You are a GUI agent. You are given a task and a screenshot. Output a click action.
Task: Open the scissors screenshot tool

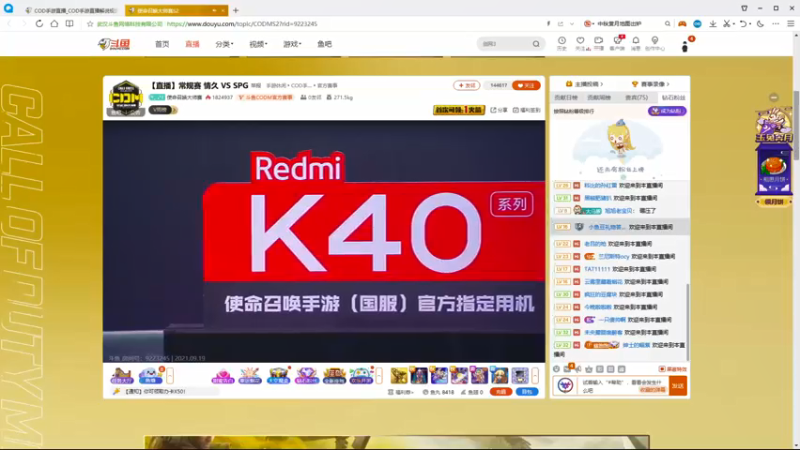coord(727,23)
